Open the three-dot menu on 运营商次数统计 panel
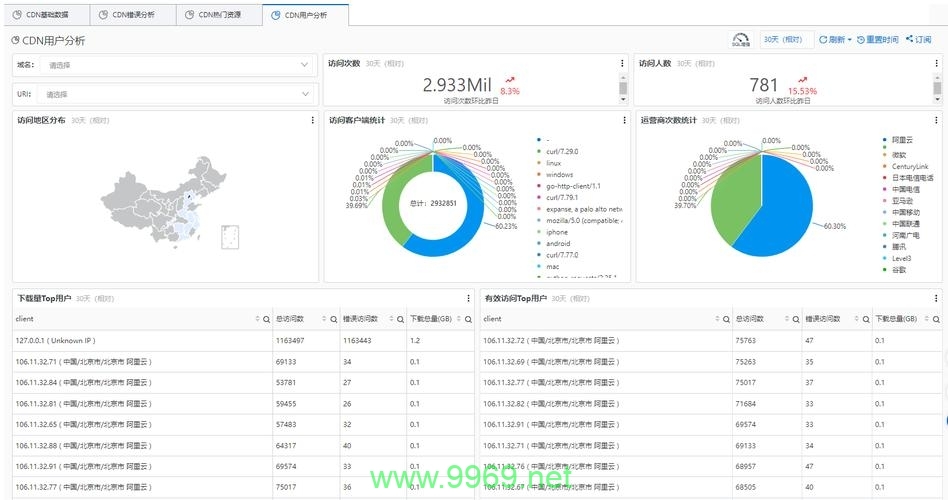Screen dimensions: 948x500 click(934, 120)
